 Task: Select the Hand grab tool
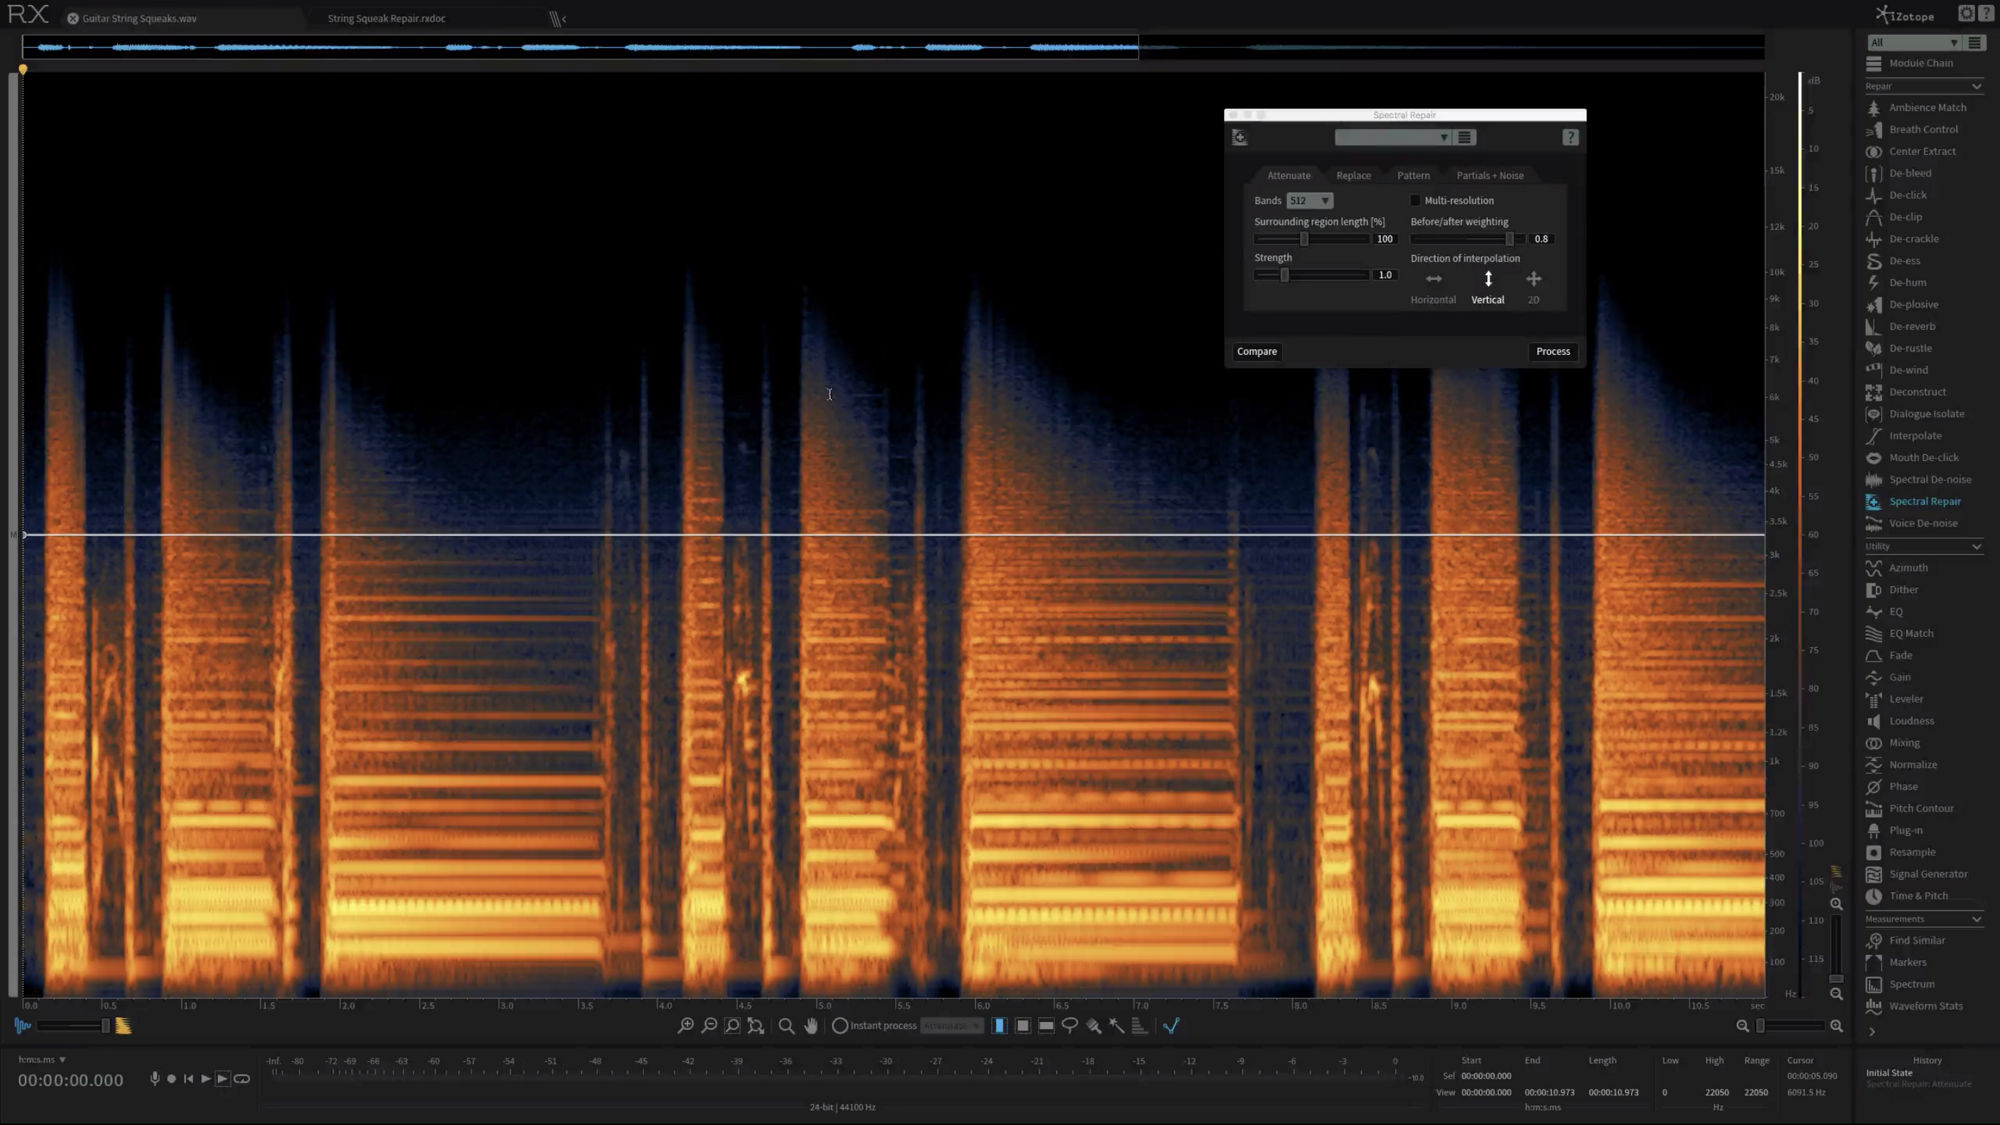click(811, 1026)
